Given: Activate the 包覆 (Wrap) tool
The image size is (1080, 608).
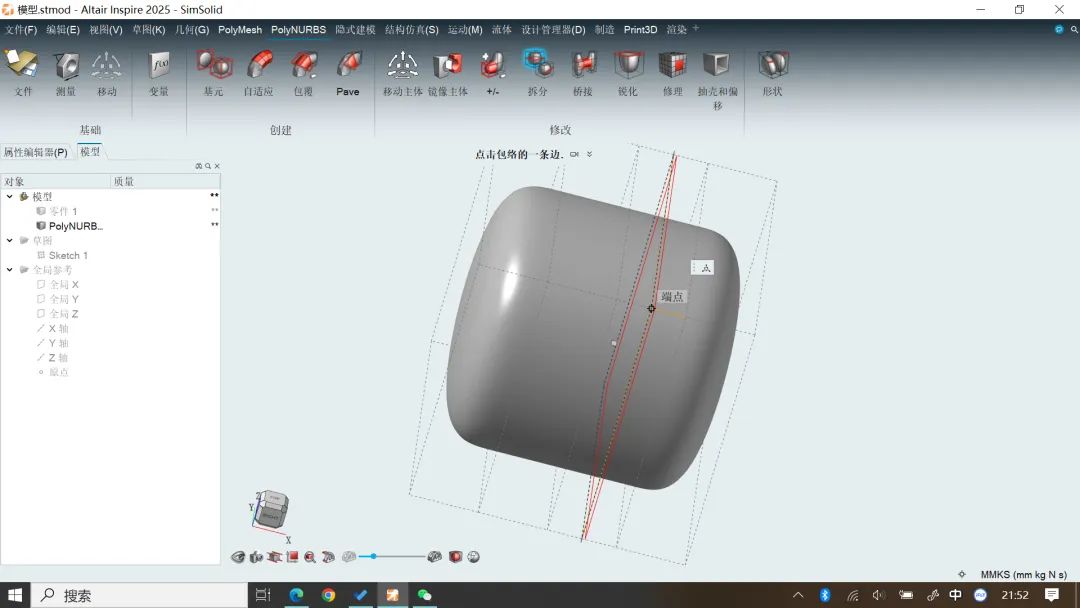Looking at the screenshot, I should pos(303,67).
